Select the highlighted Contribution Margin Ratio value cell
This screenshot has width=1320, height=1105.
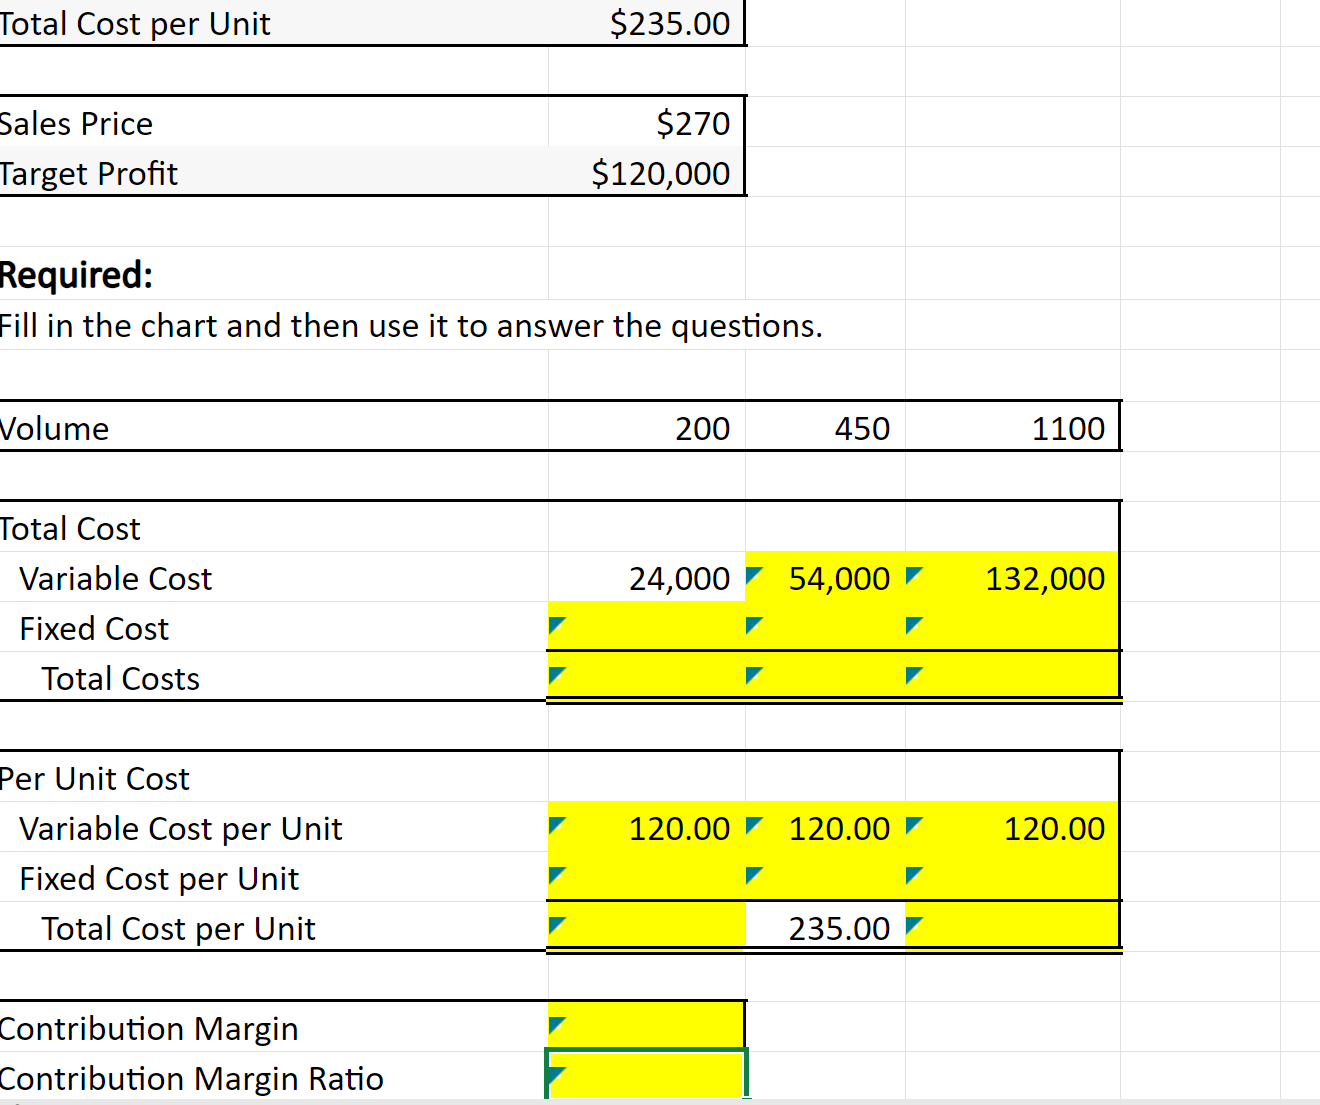(x=647, y=1075)
